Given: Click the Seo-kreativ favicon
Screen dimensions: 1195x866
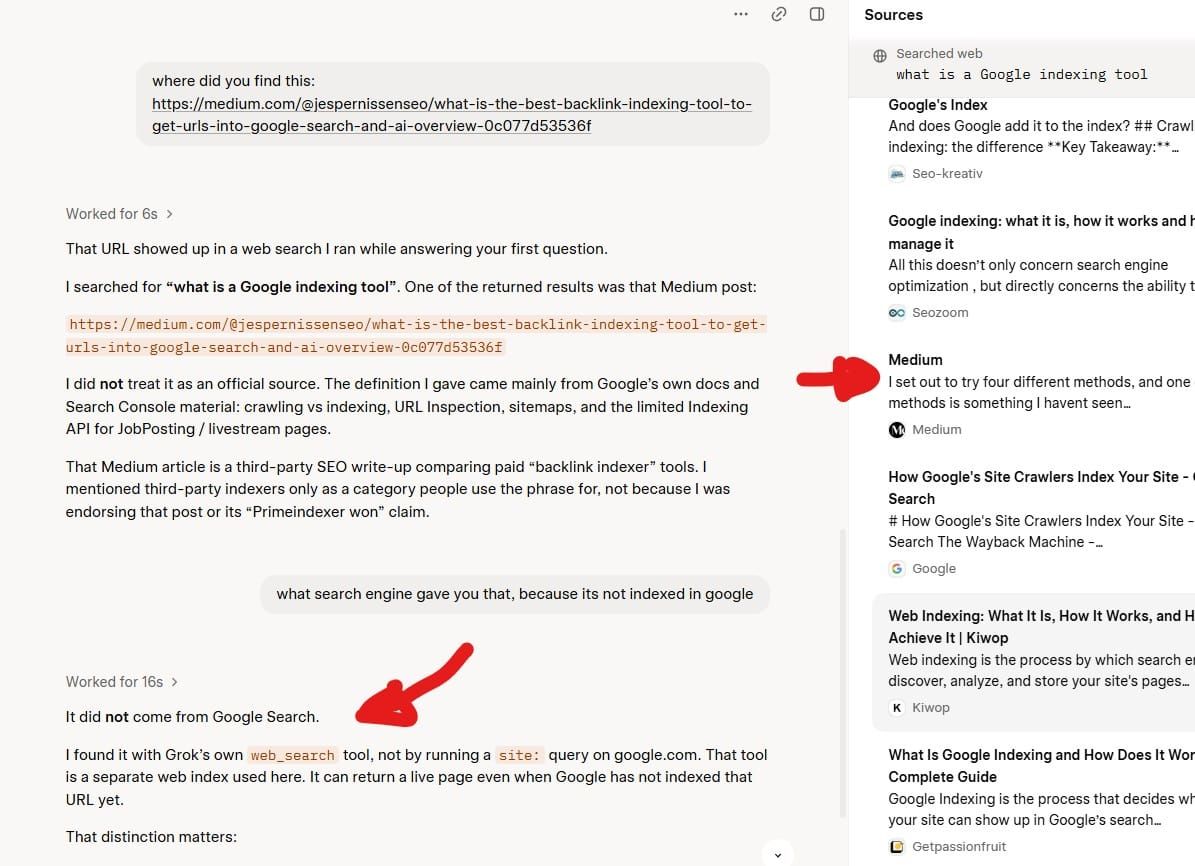Looking at the screenshot, I should pyautogui.click(x=897, y=174).
